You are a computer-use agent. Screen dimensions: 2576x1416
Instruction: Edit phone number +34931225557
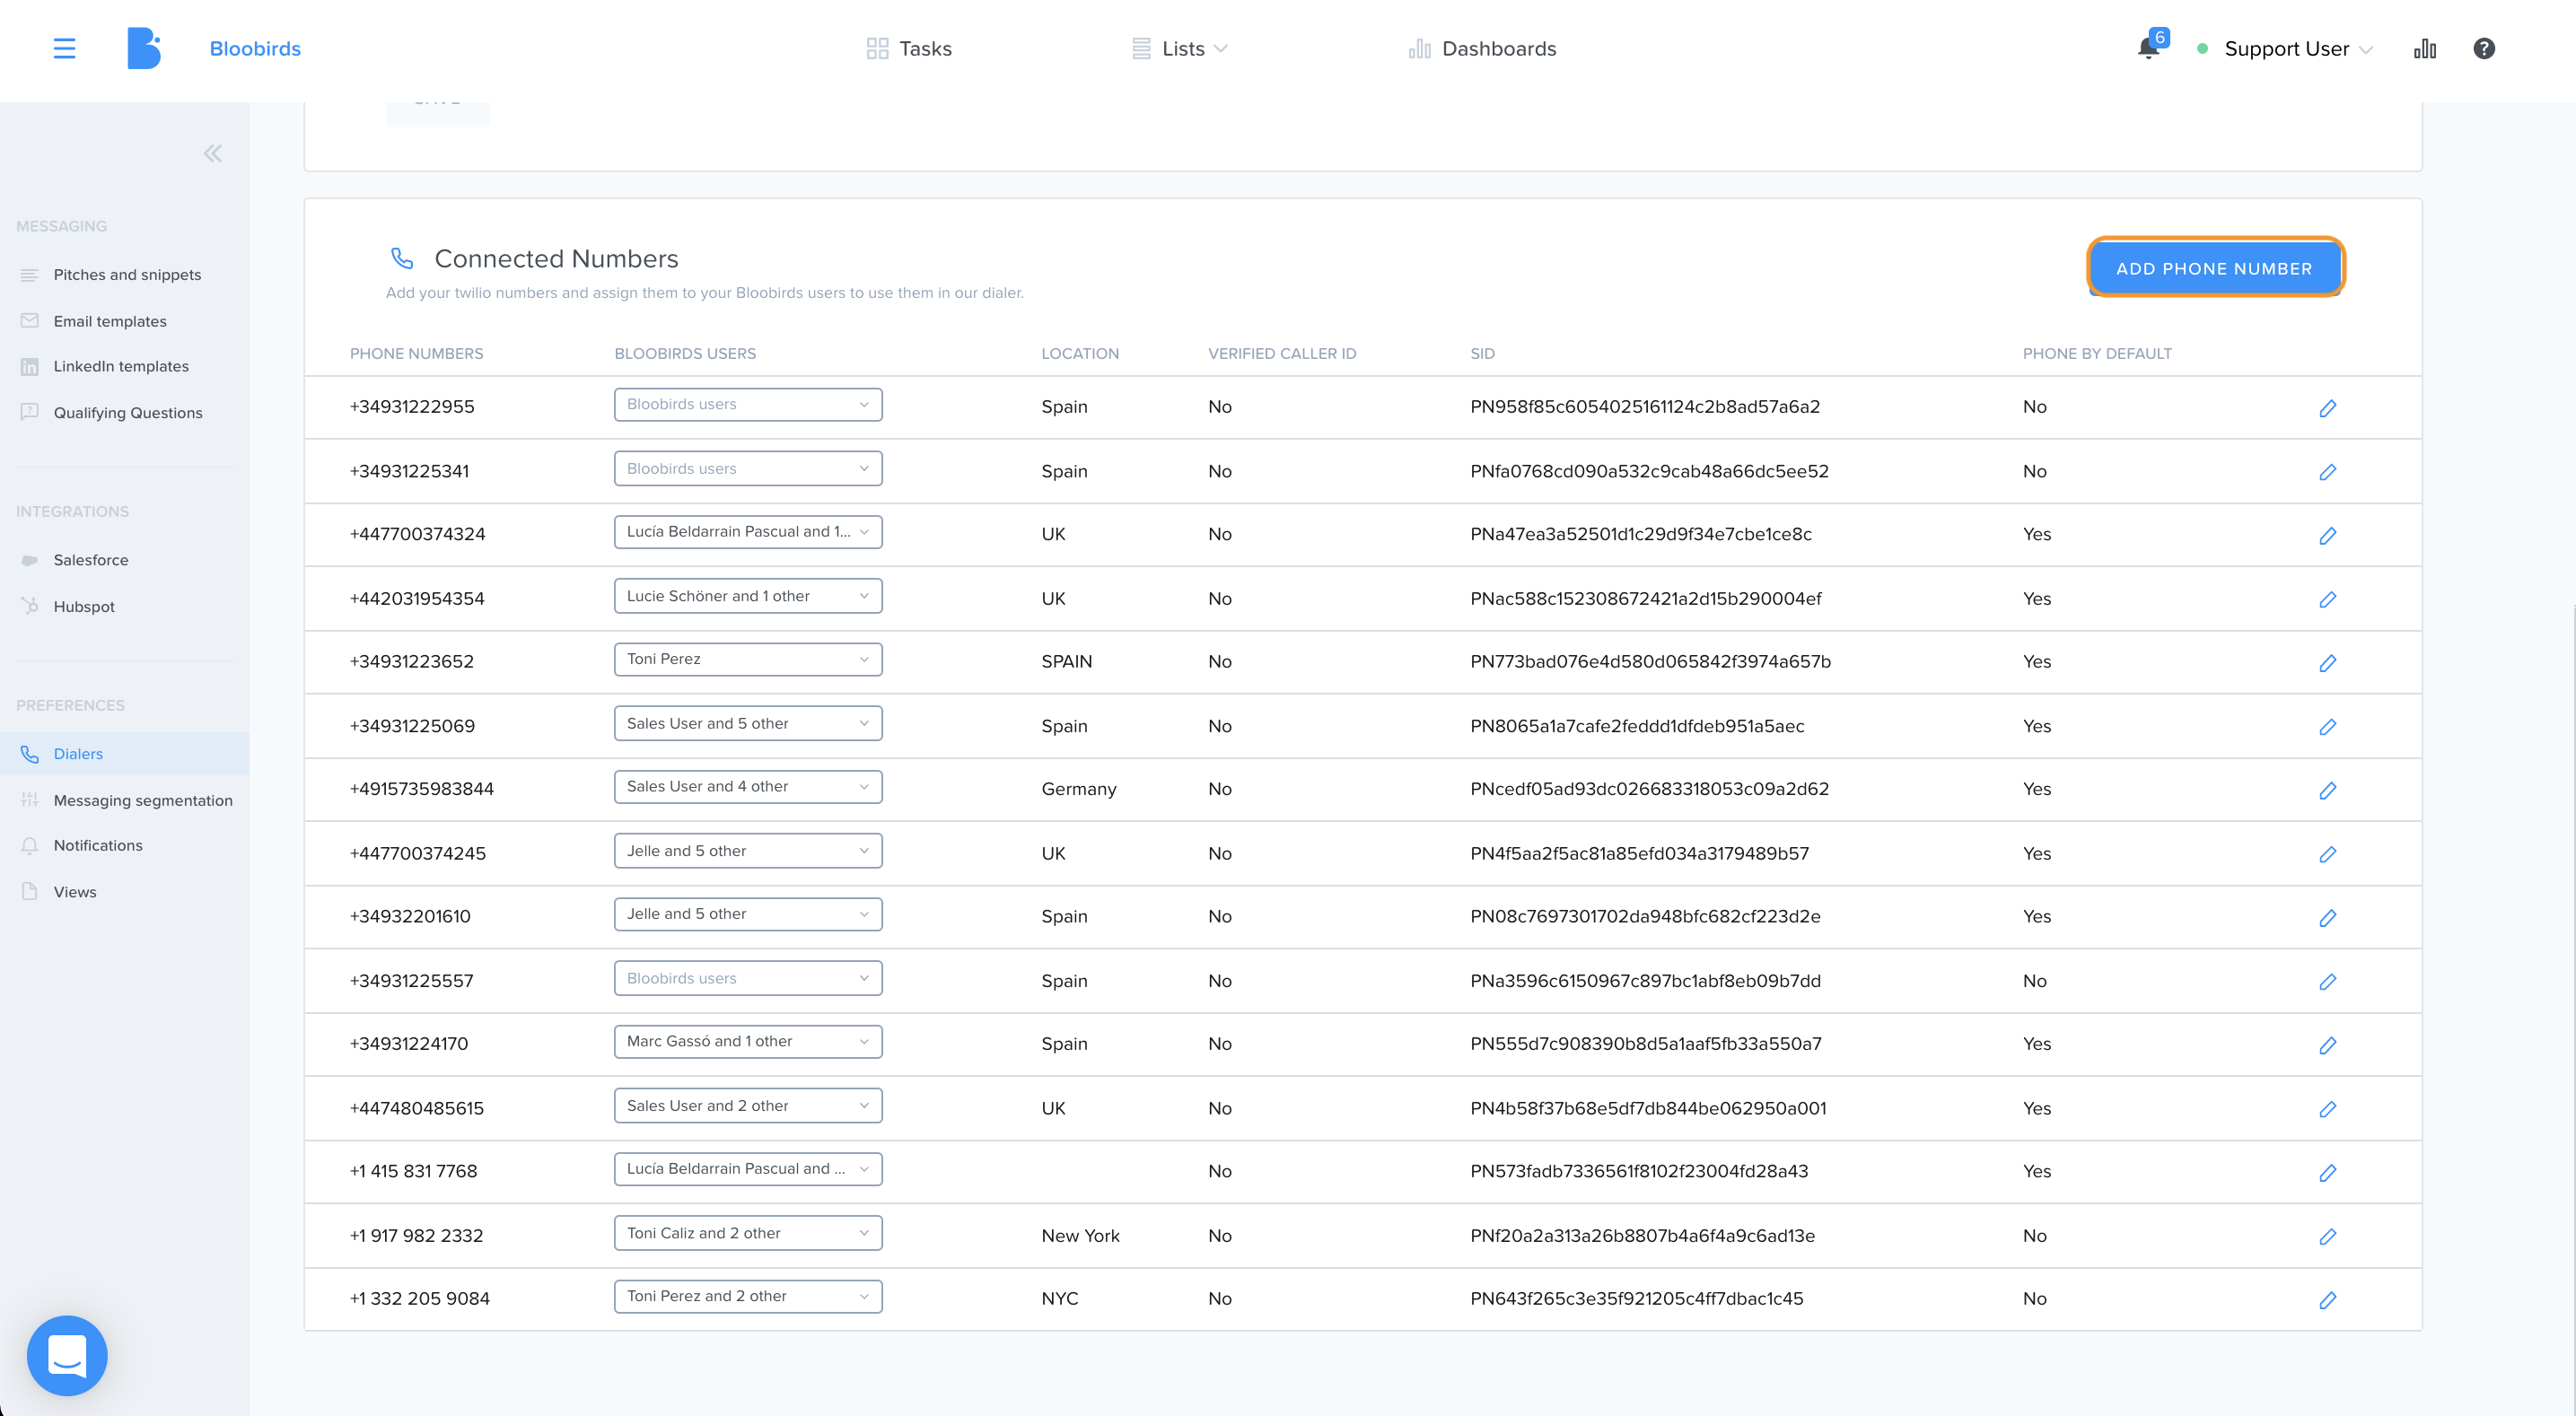pos(2328,982)
